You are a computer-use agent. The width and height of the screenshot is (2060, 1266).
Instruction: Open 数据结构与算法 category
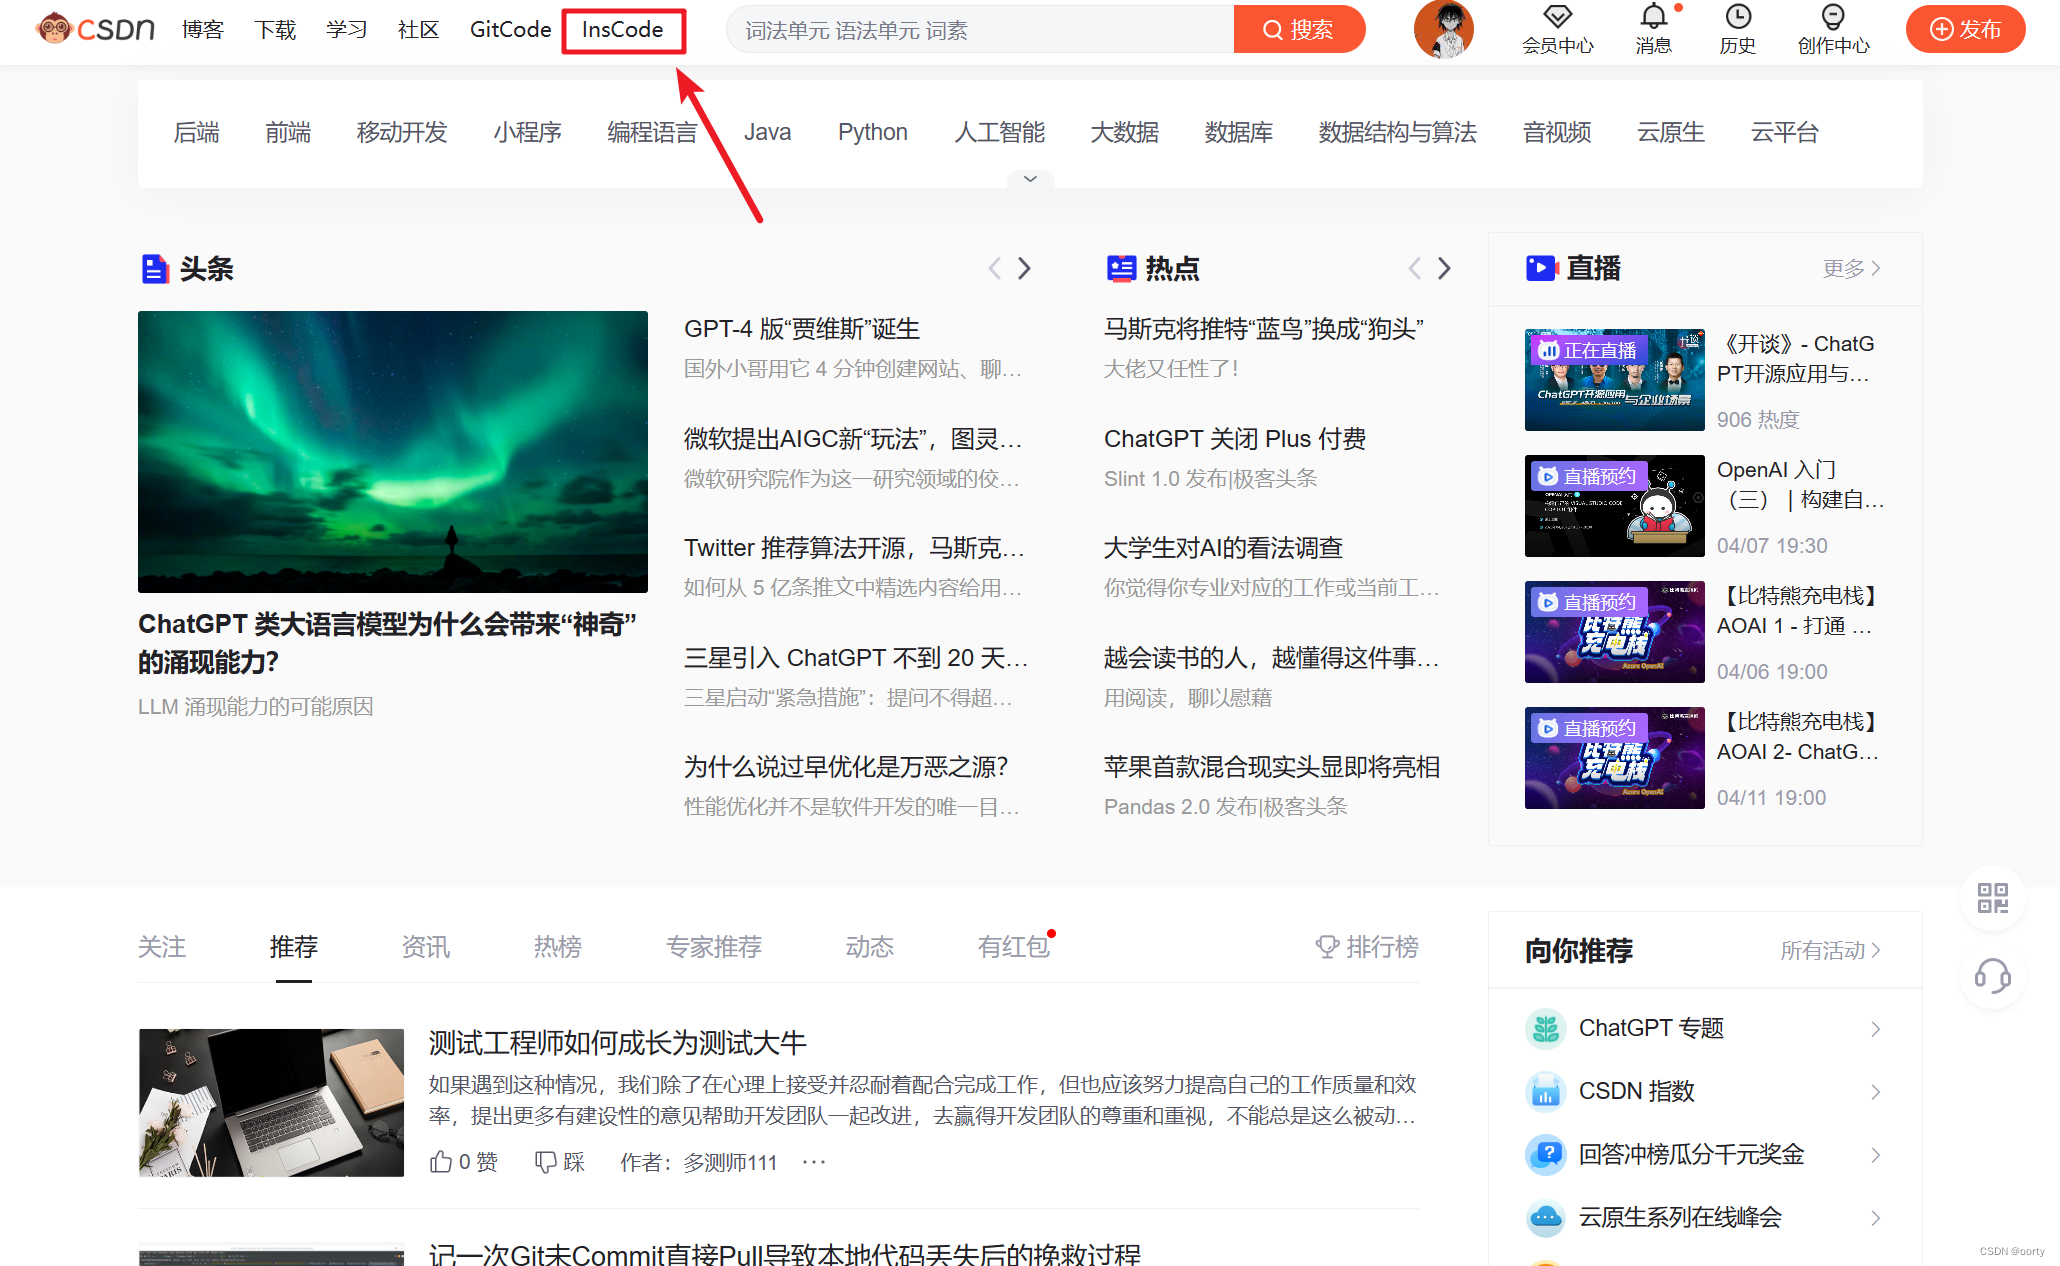coord(1398,132)
